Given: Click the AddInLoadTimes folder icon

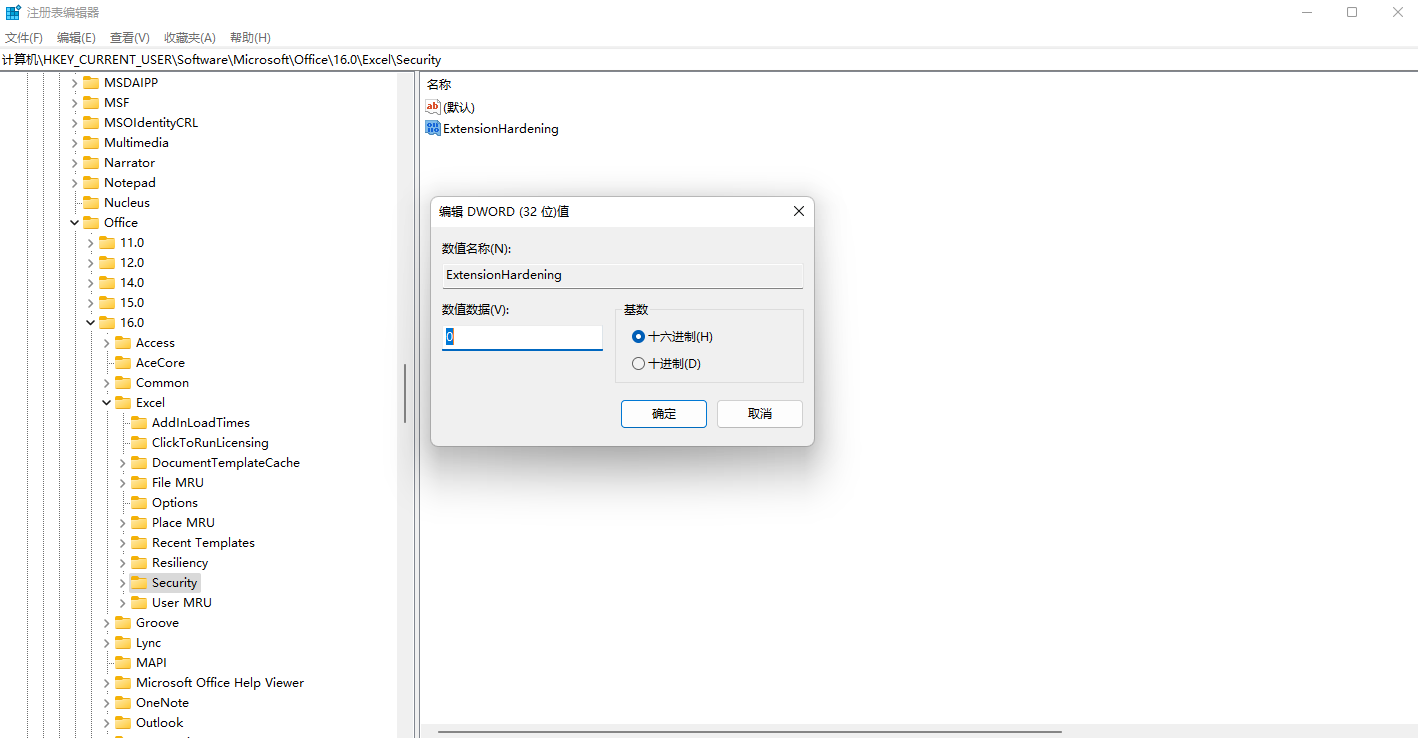Looking at the screenshot, I should pos(139,422).
